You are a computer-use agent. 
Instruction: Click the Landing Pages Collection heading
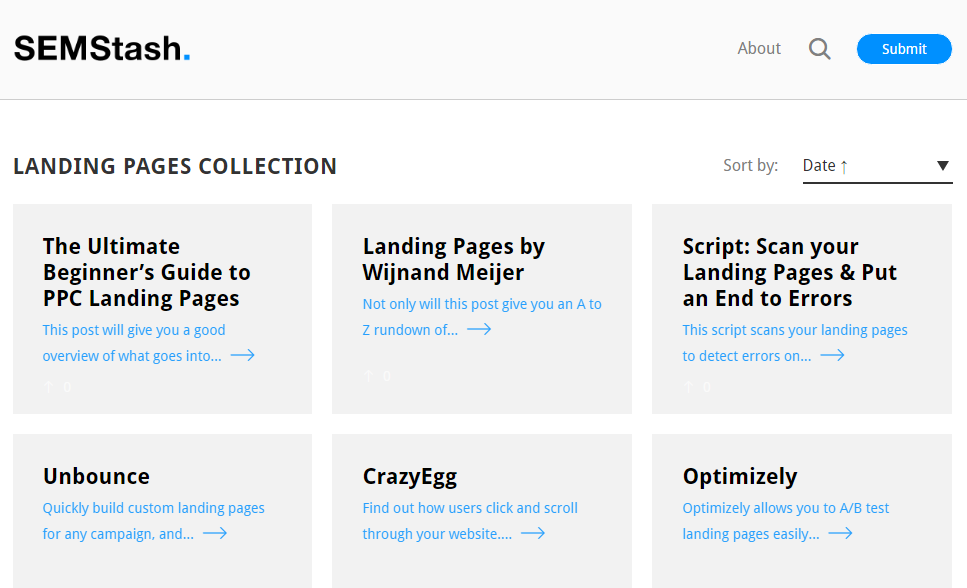point(175,166)
